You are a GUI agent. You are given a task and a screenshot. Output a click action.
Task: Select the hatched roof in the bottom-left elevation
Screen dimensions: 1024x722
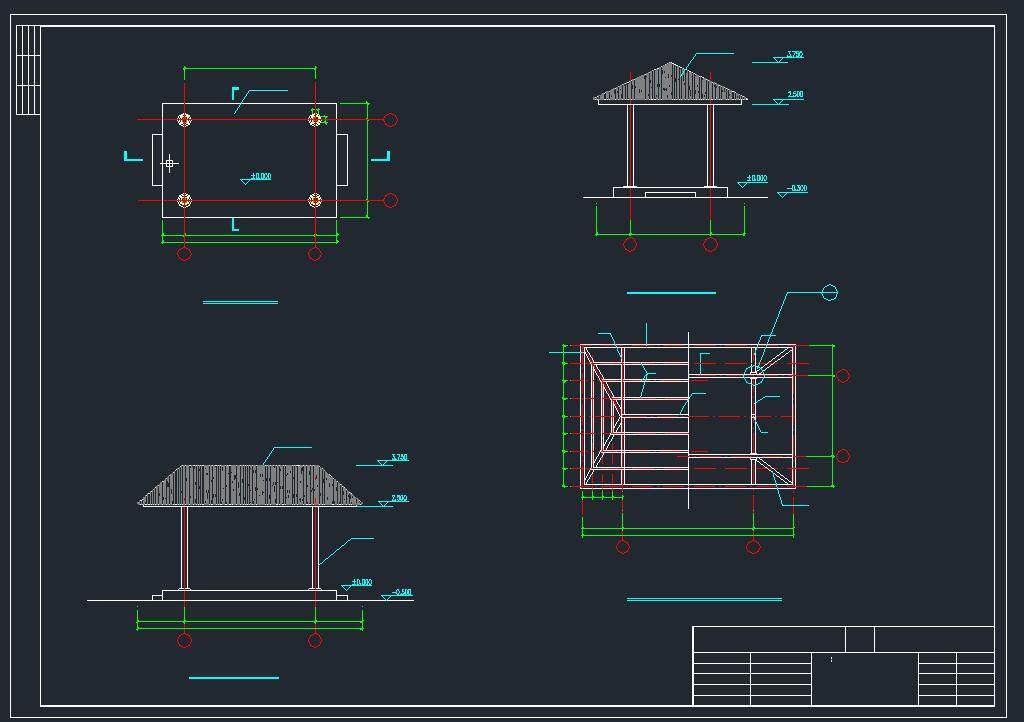coord(250,486)
